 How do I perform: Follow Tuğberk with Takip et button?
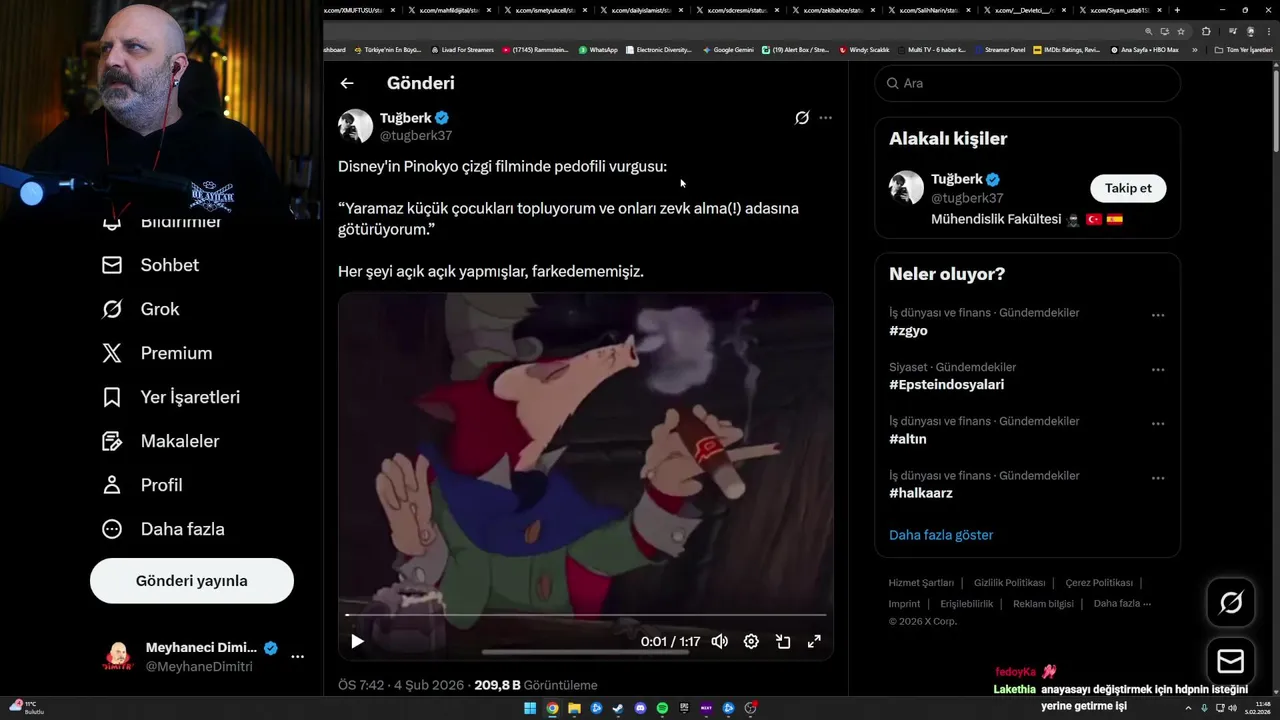[x=1128, y=188]
